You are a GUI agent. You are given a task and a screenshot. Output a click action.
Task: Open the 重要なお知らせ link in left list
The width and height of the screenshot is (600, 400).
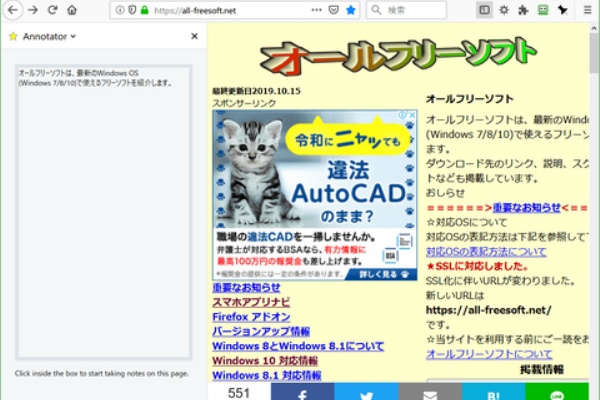(246, 287)
